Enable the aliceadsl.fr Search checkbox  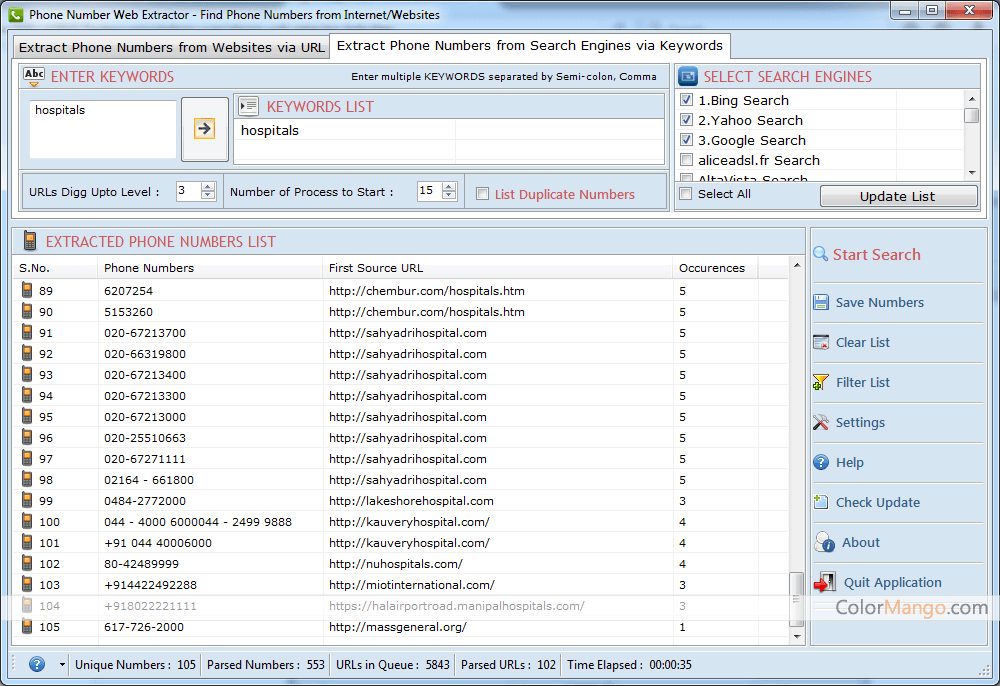click(686, 160)
